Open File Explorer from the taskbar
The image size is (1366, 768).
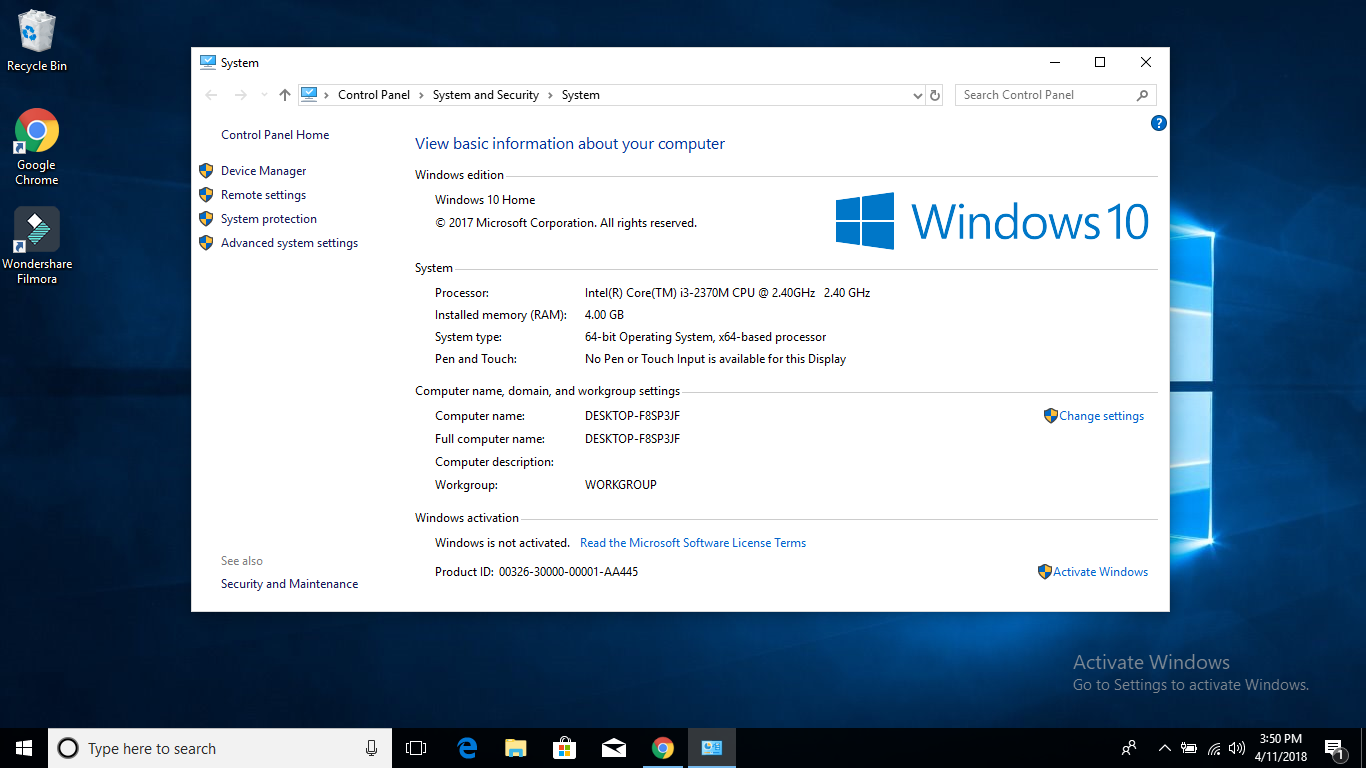pyautogui.click(x=516, y=748)
